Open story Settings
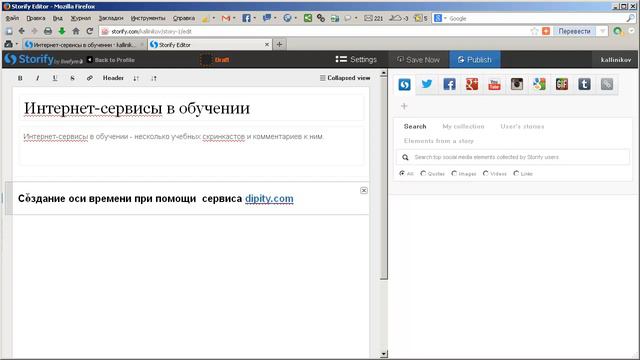This screenshot has width=640, height=360. point(356,60)
